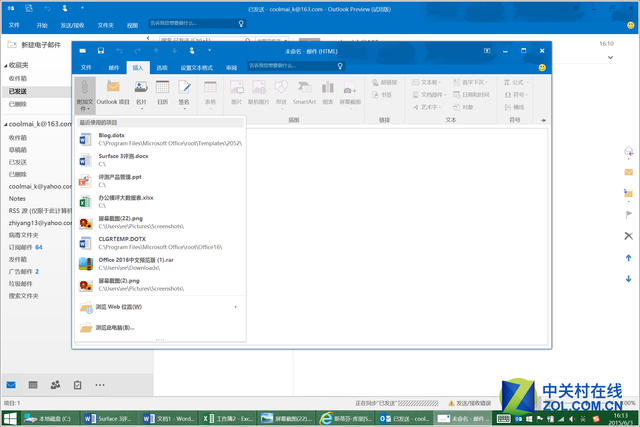Switch to Options (选项) tab in message window
Screen dimensions: 640x427
(x=162, y=67)
